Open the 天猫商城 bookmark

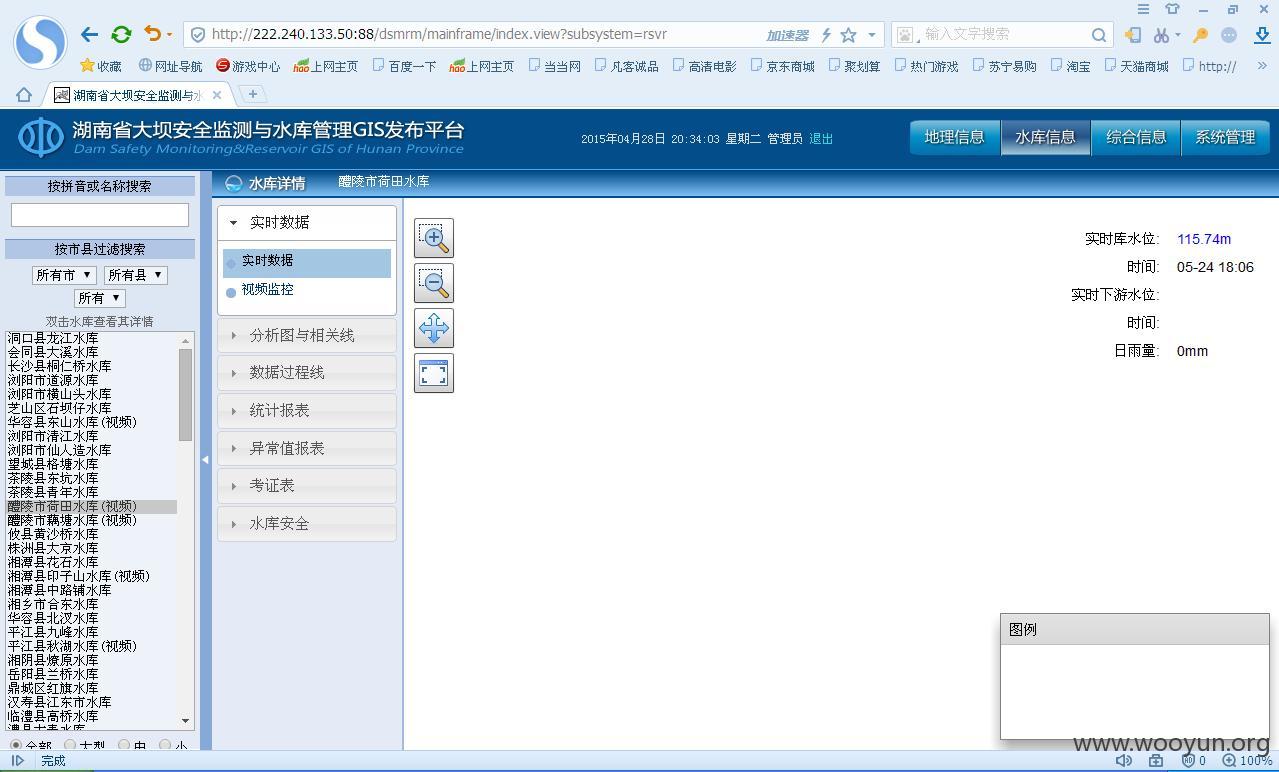(x=1136, y=66)
